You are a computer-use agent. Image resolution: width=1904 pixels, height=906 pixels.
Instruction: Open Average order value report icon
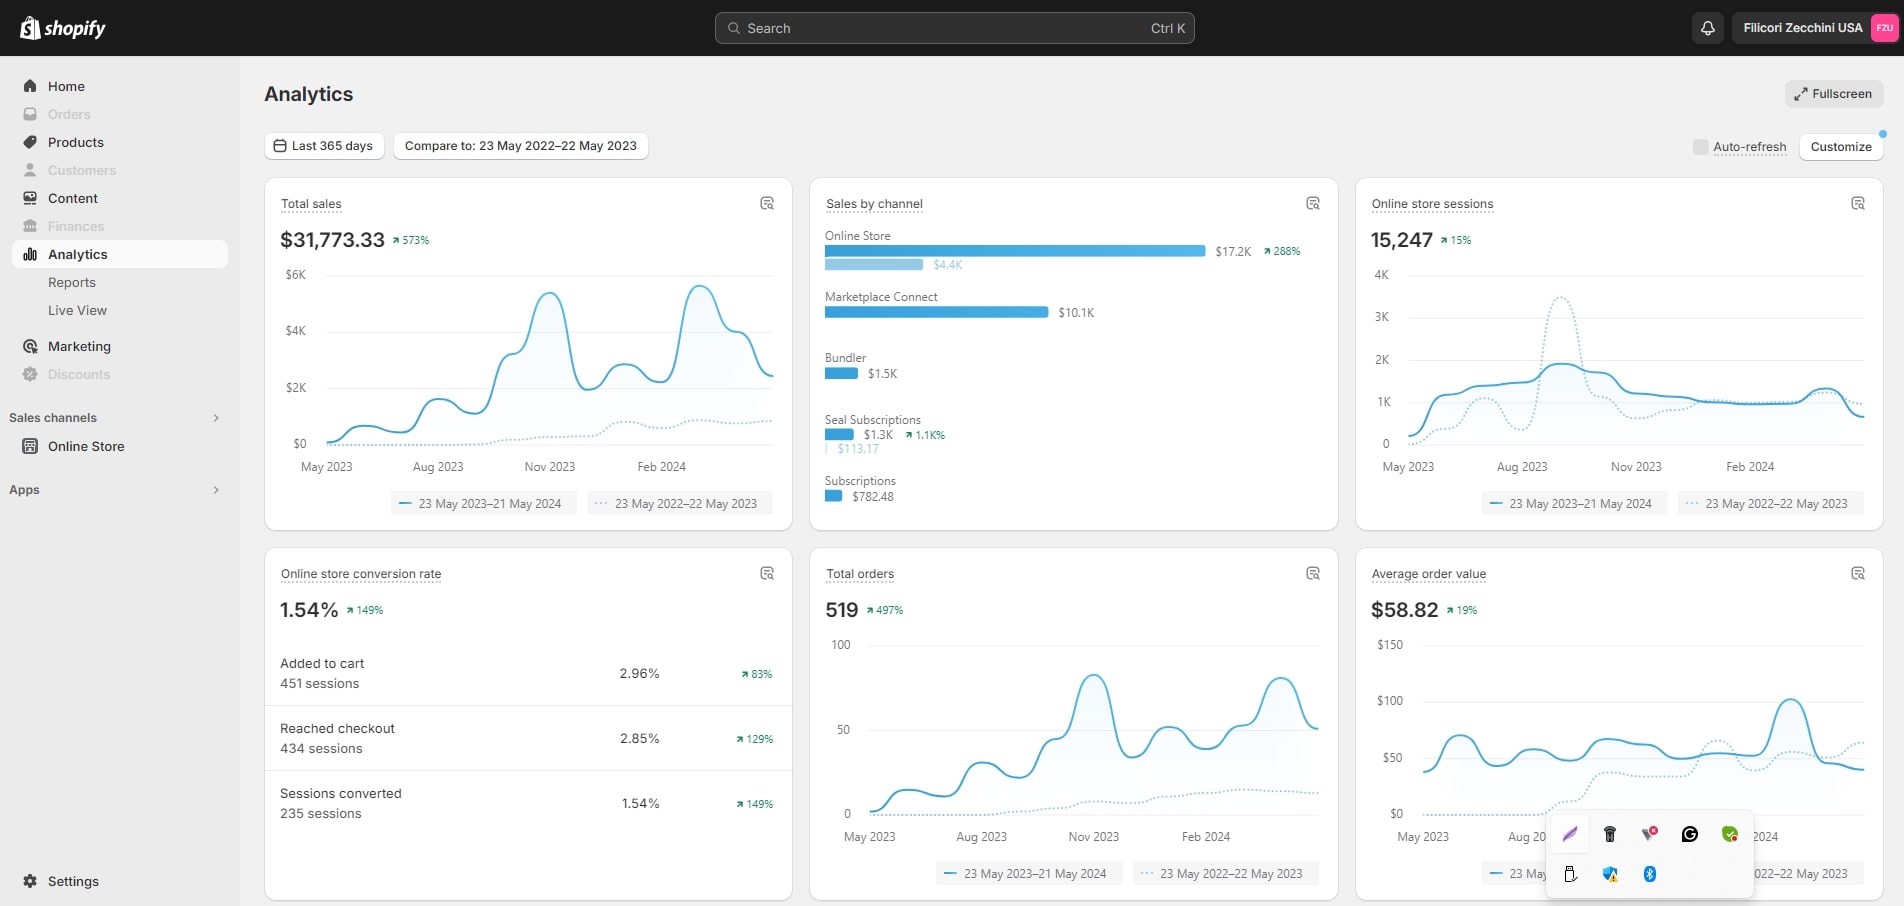click(1858, 573)
